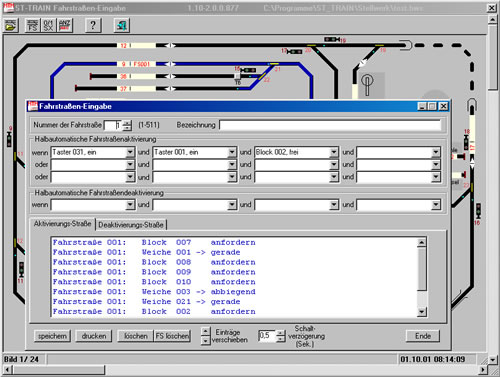500x377 pixels.
Task: Select row 'Block 002 anfordern'
Action: (154, 312)
